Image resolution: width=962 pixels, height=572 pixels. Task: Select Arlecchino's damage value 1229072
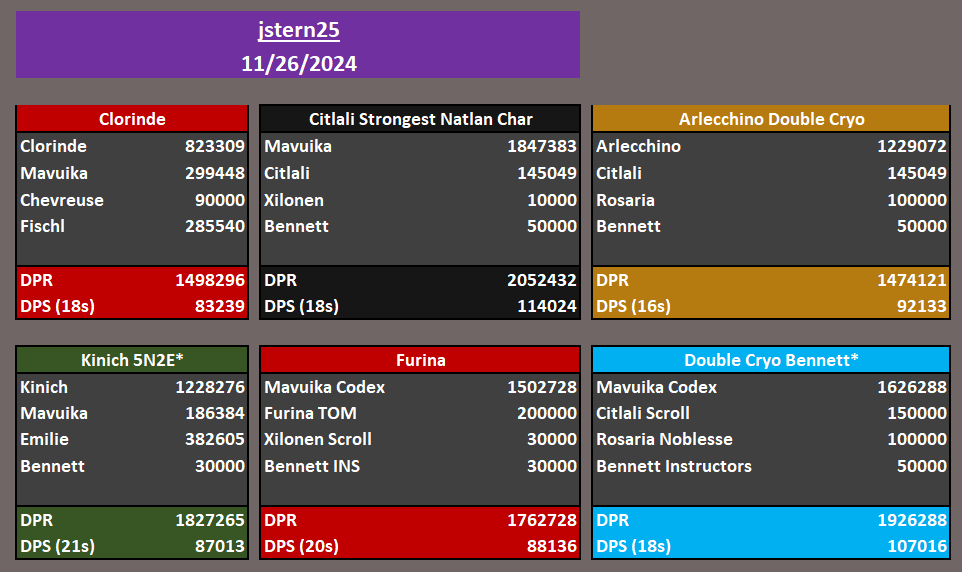(x=911, y=146)
